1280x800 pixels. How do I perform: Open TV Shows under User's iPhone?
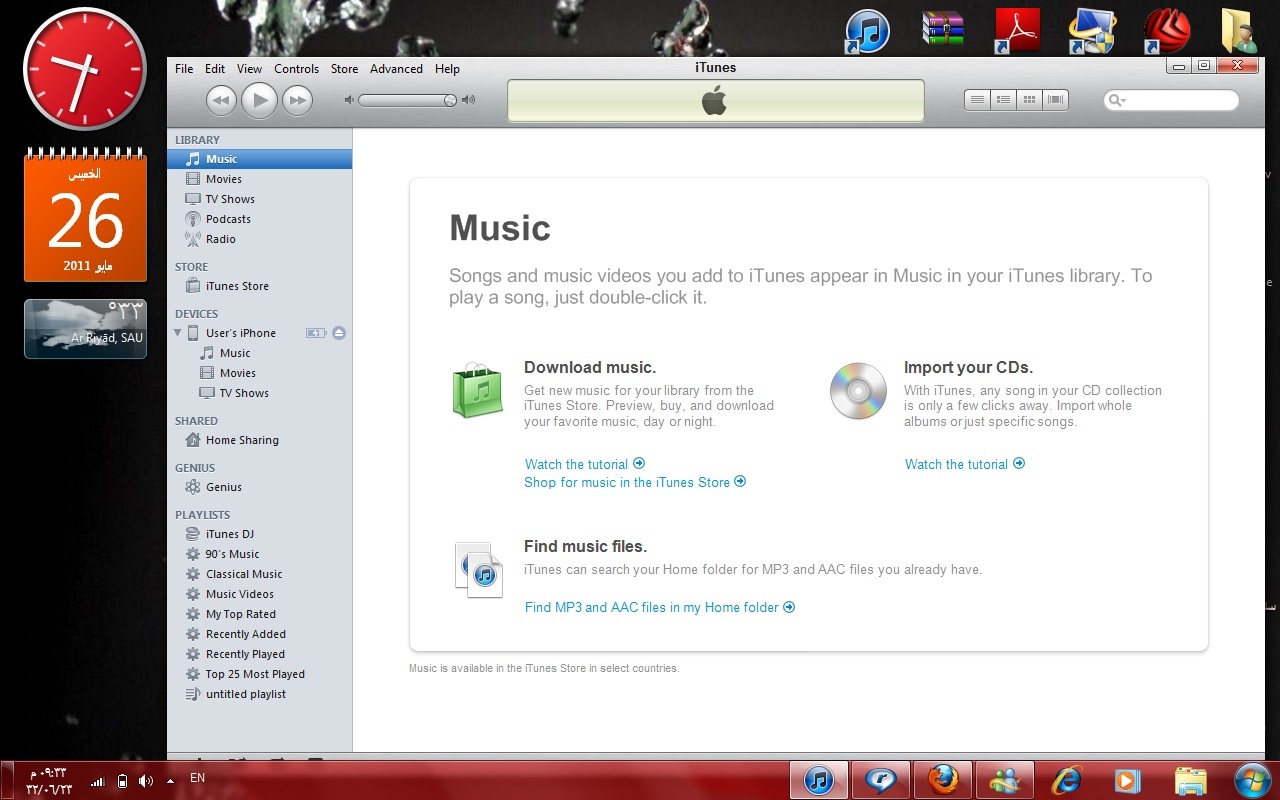tap(259, 393)
